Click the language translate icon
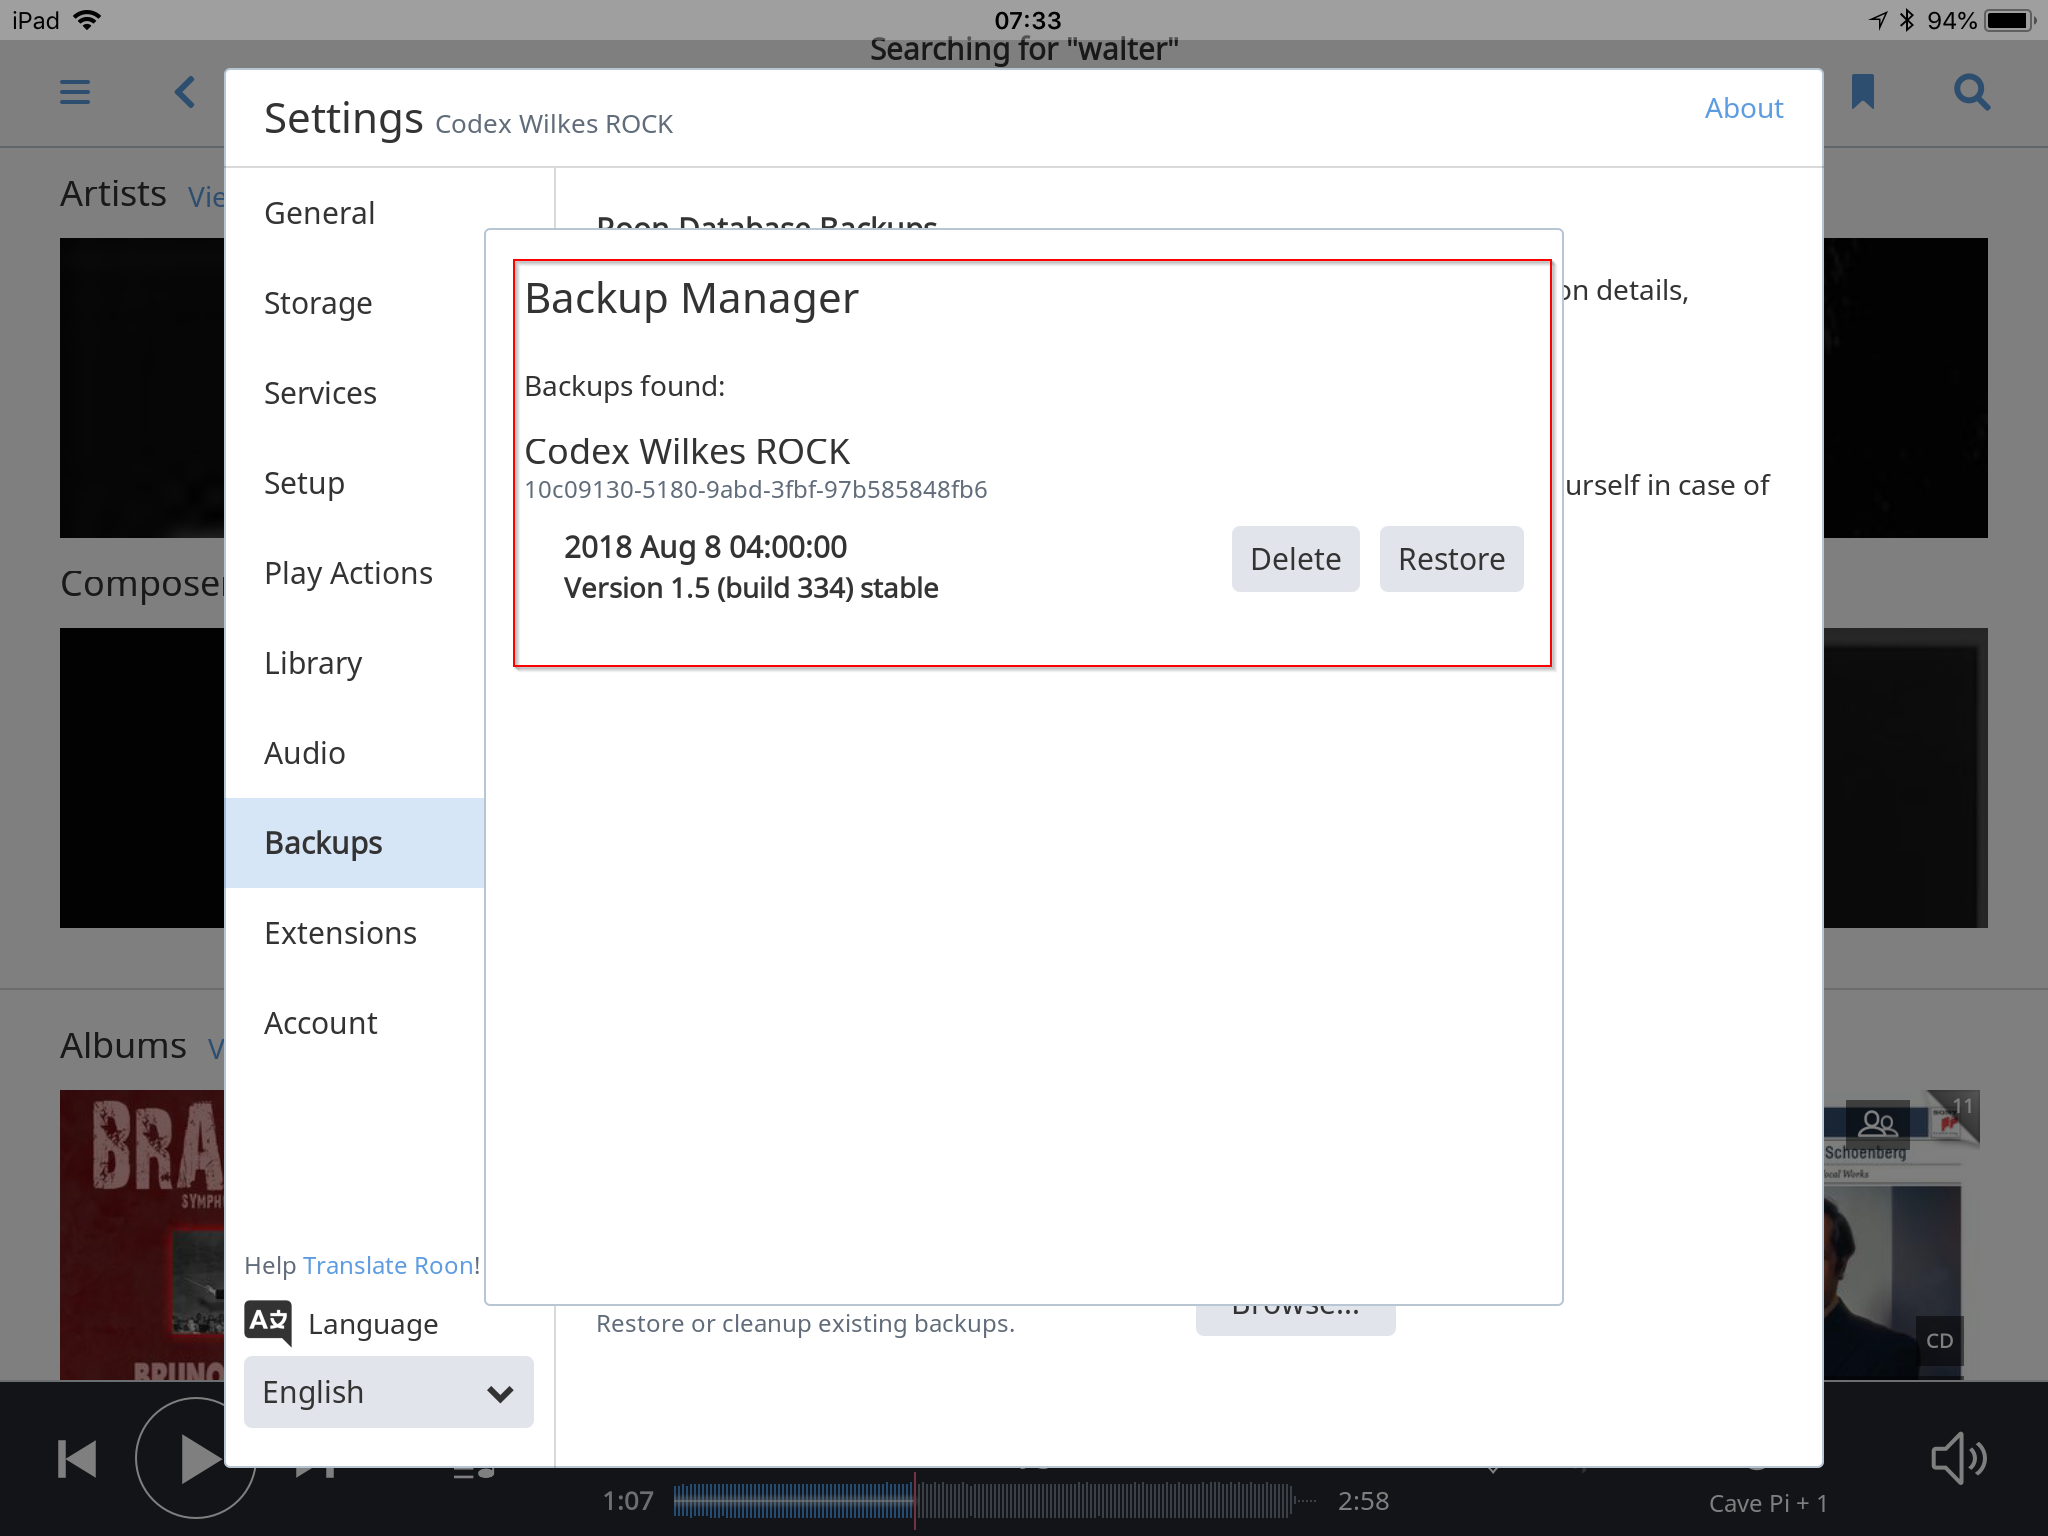 pos(268,1322)
